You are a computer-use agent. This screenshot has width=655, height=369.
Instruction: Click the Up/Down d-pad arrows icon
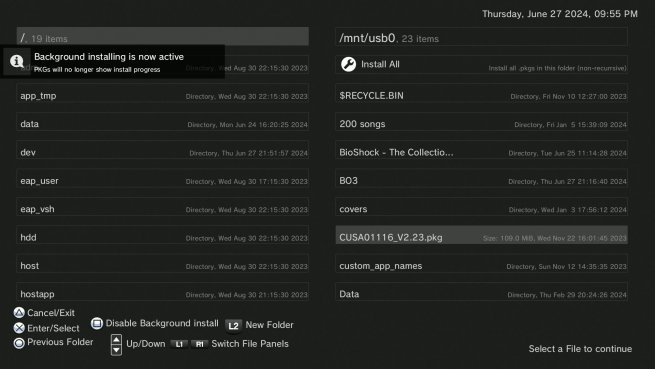117,345
